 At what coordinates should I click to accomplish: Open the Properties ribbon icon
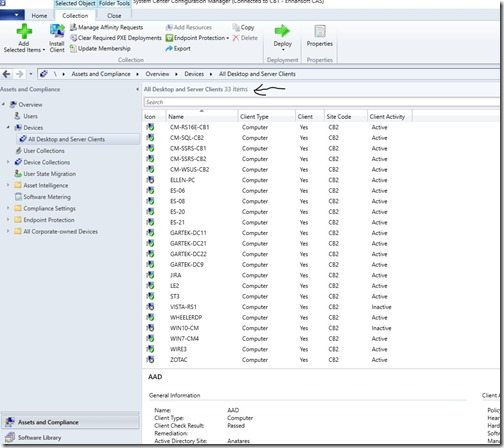[320, 31]
